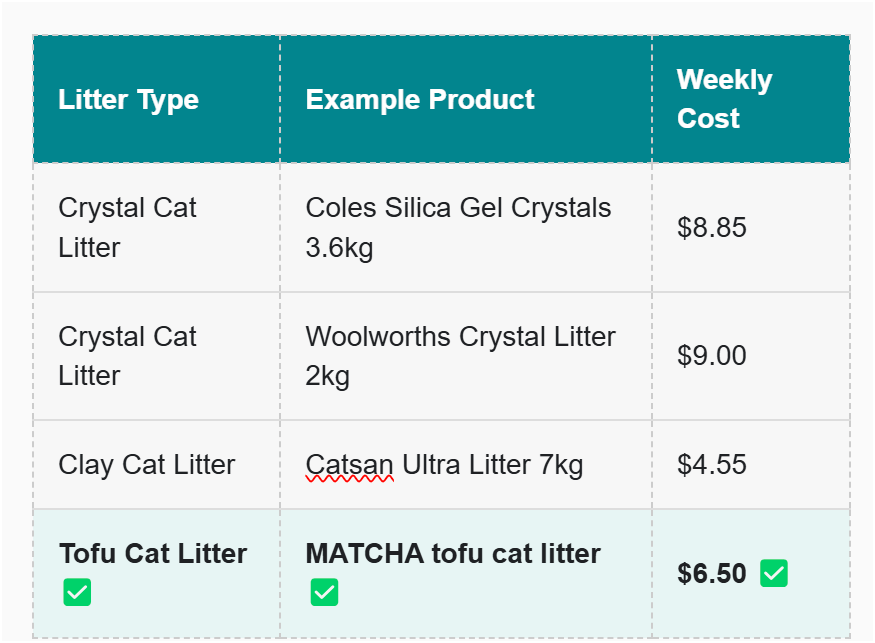Click the Clay Cat Litter cell
875x643 pixels.
coord(147,465)
